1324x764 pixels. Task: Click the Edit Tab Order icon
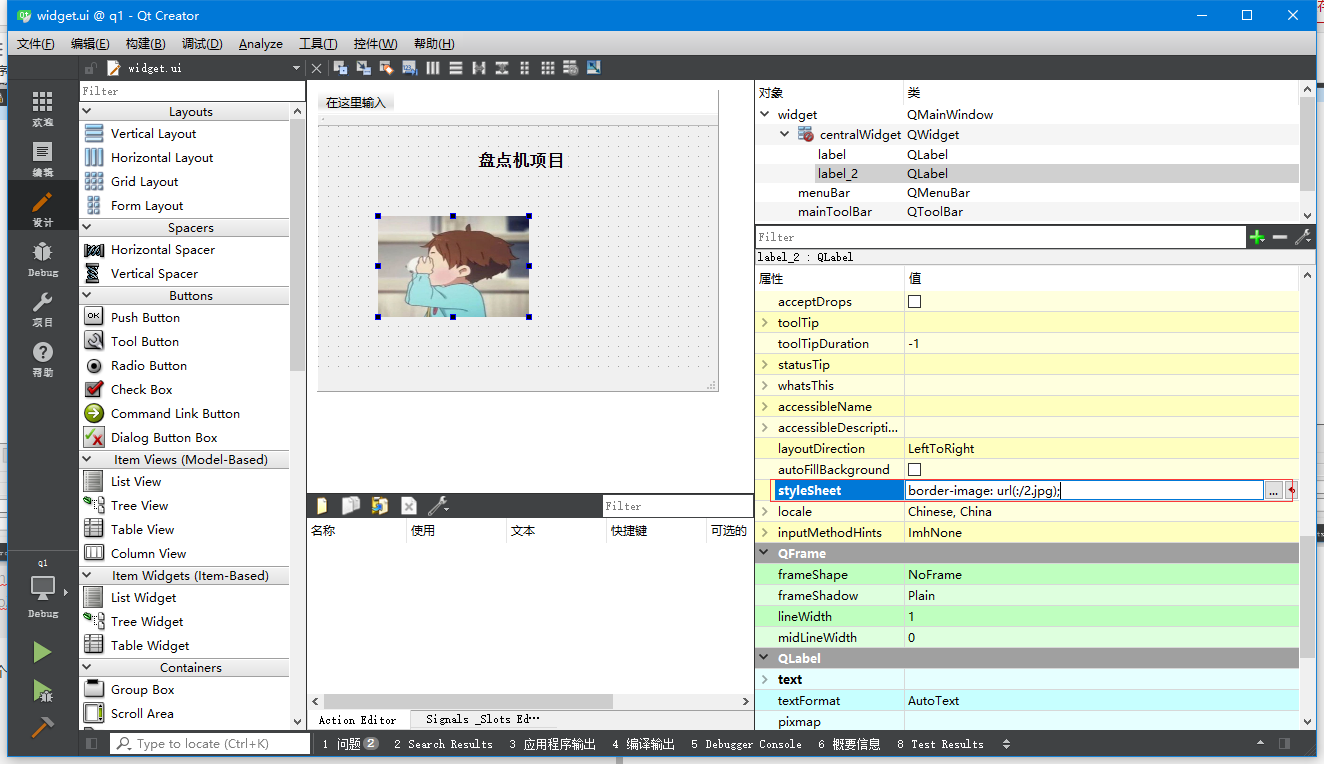click(x=409, y=67)
